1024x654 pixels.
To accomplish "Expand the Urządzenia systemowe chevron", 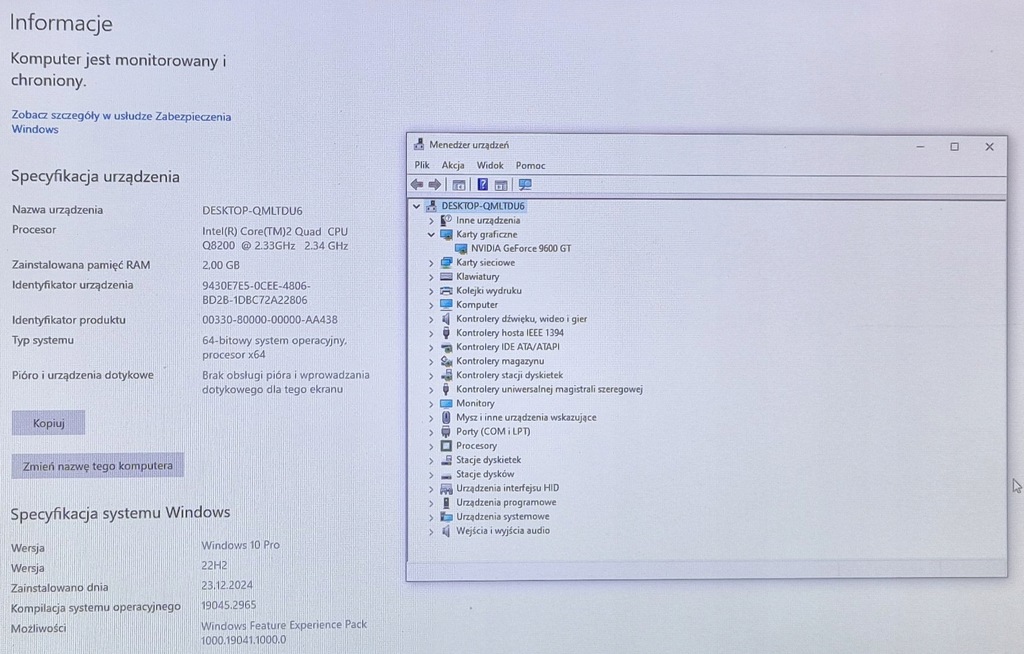I will pos(431,517).
